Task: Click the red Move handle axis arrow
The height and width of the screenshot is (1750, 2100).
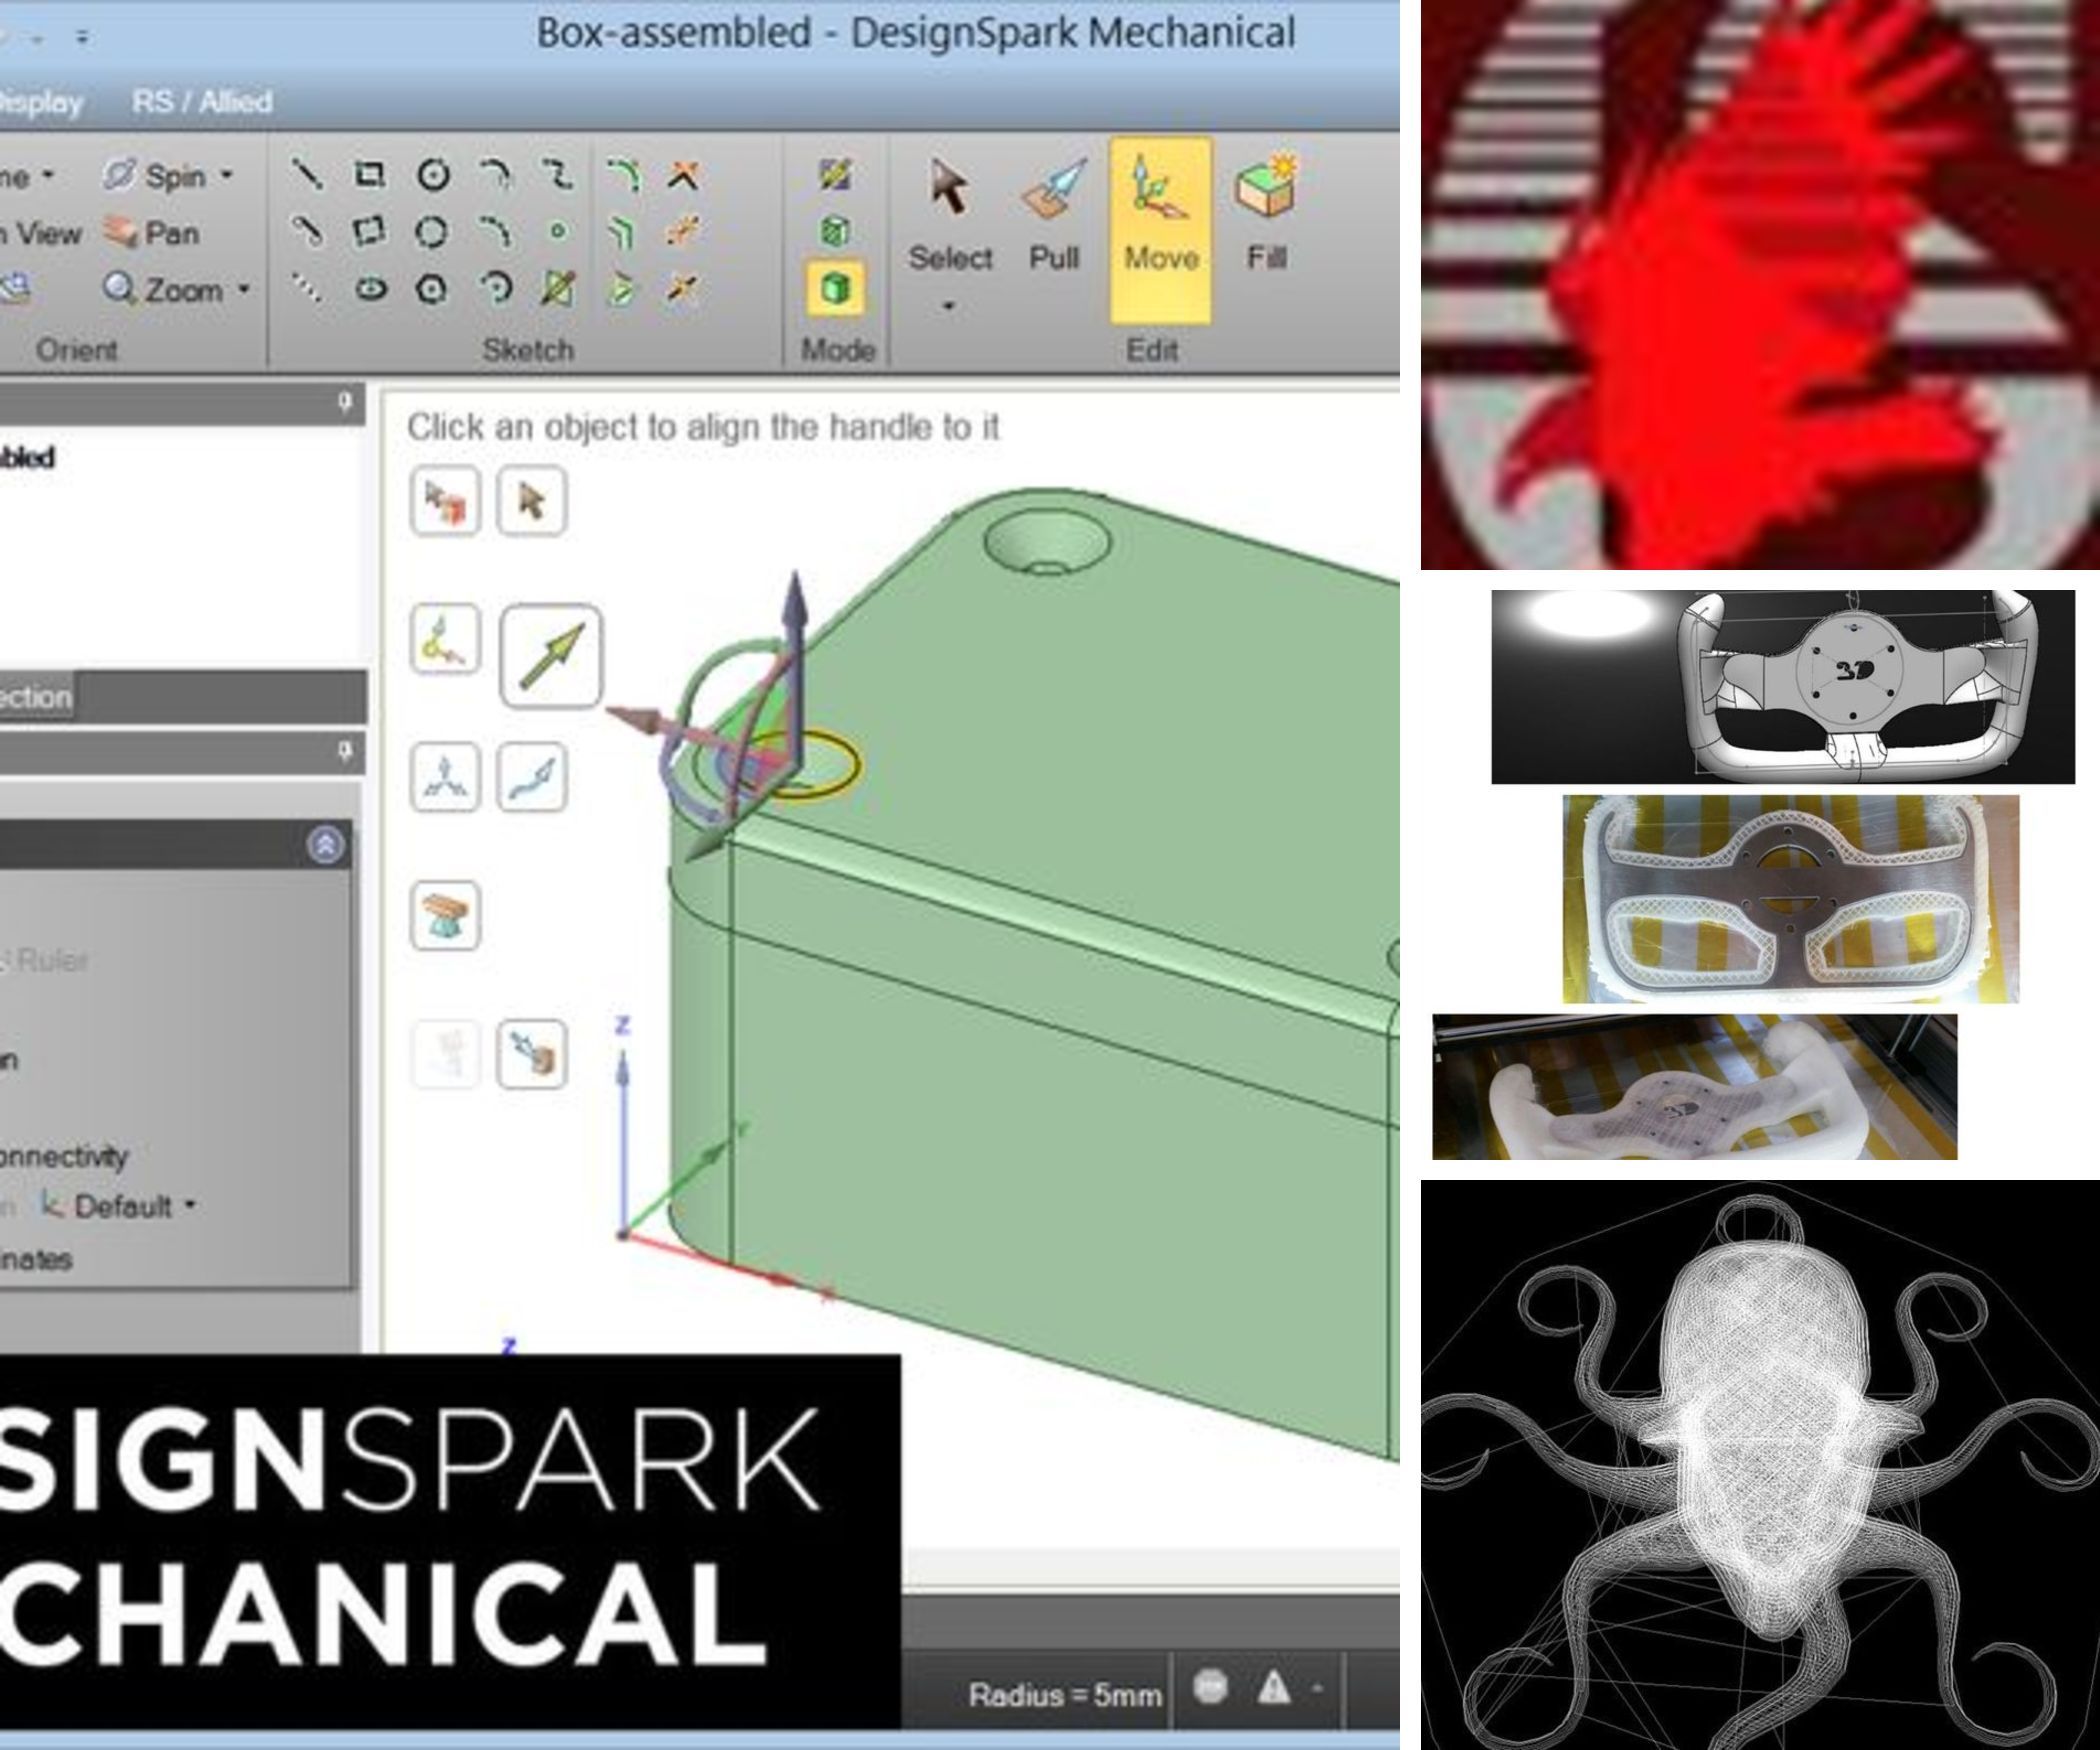Action: 635,720
